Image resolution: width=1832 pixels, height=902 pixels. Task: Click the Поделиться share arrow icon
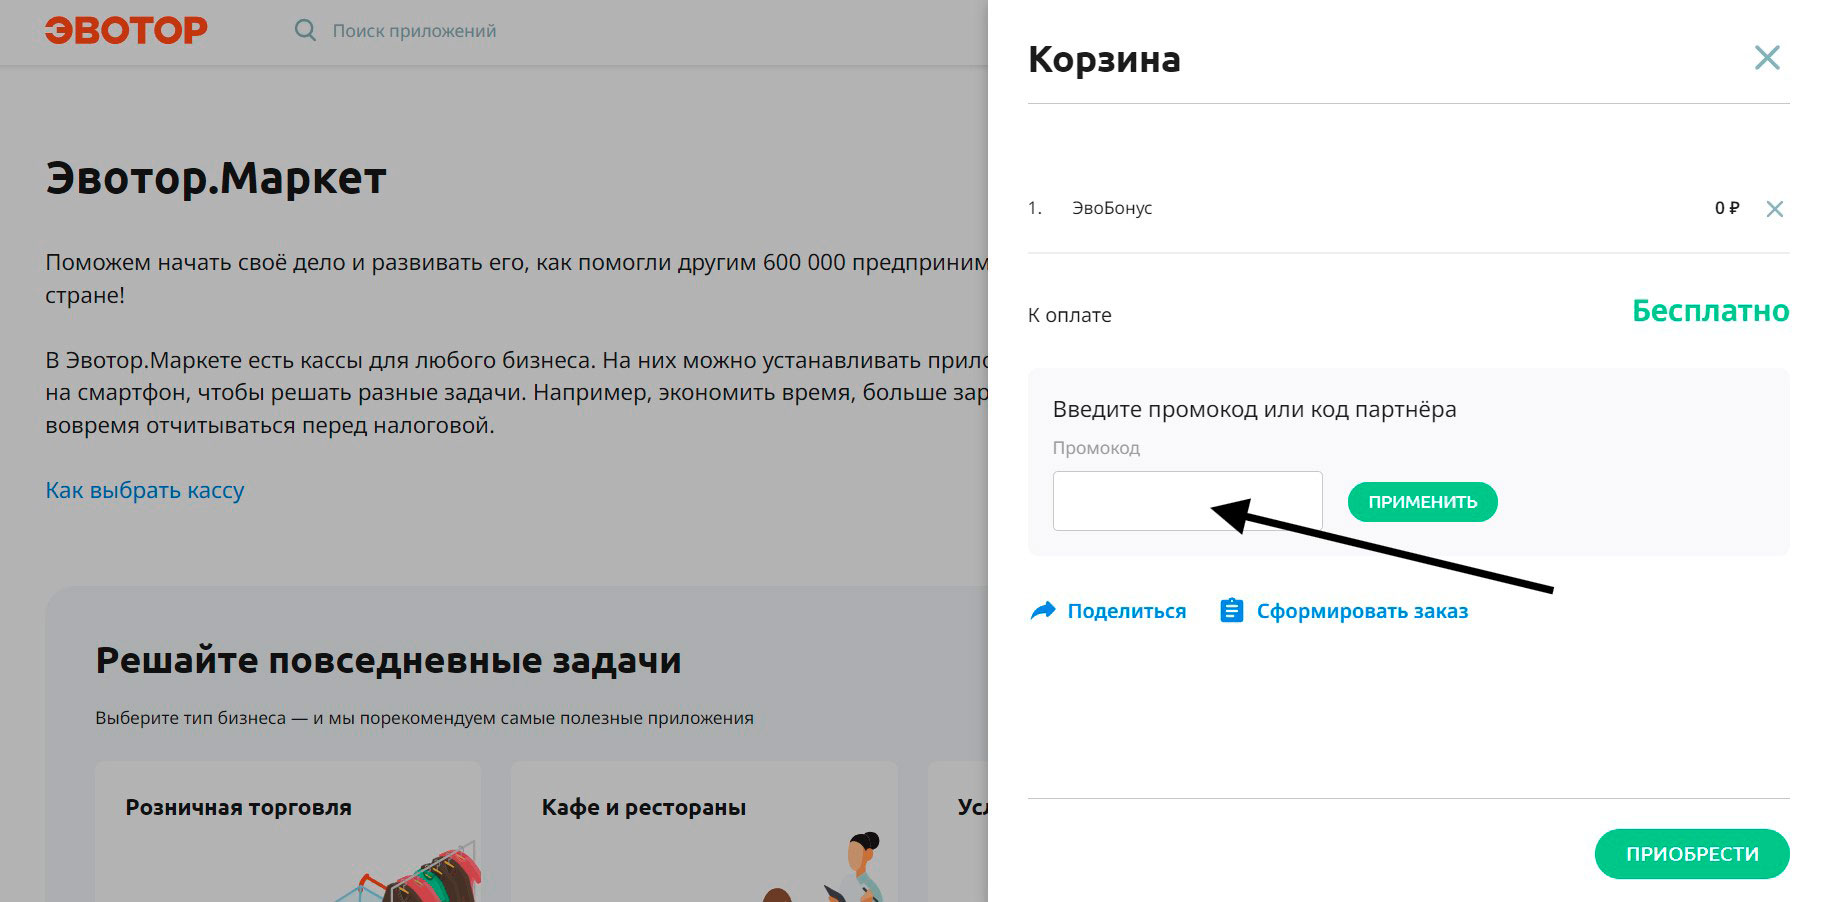(1042, 611)
